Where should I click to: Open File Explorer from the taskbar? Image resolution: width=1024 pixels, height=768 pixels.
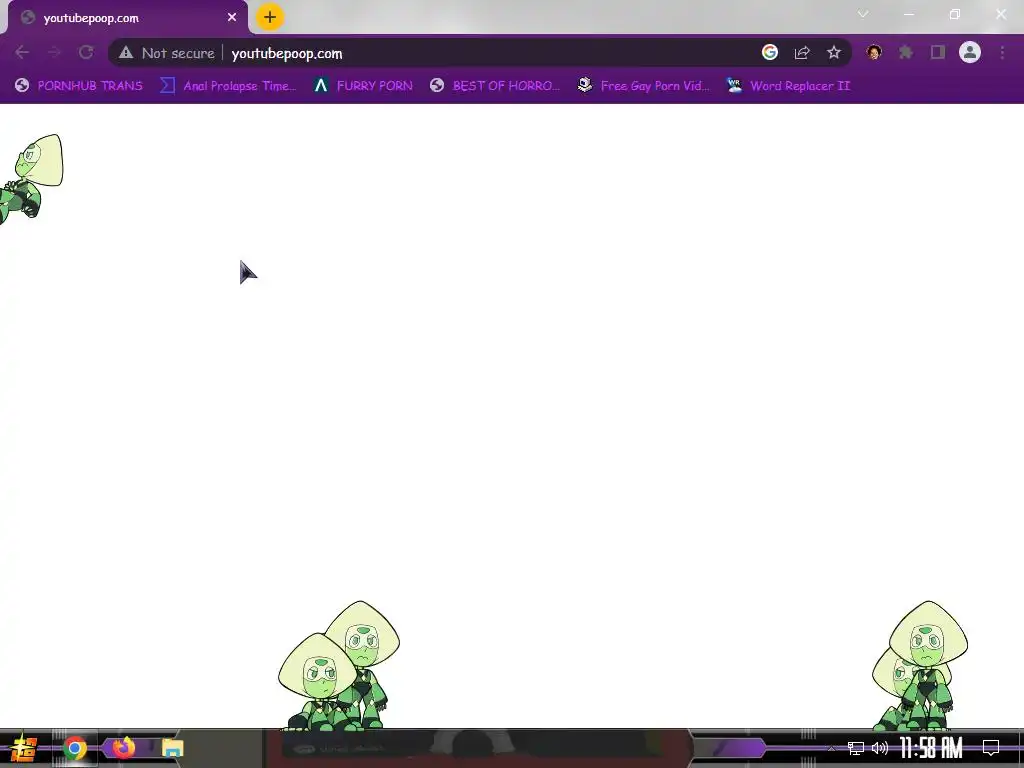[x=172, y=748]
